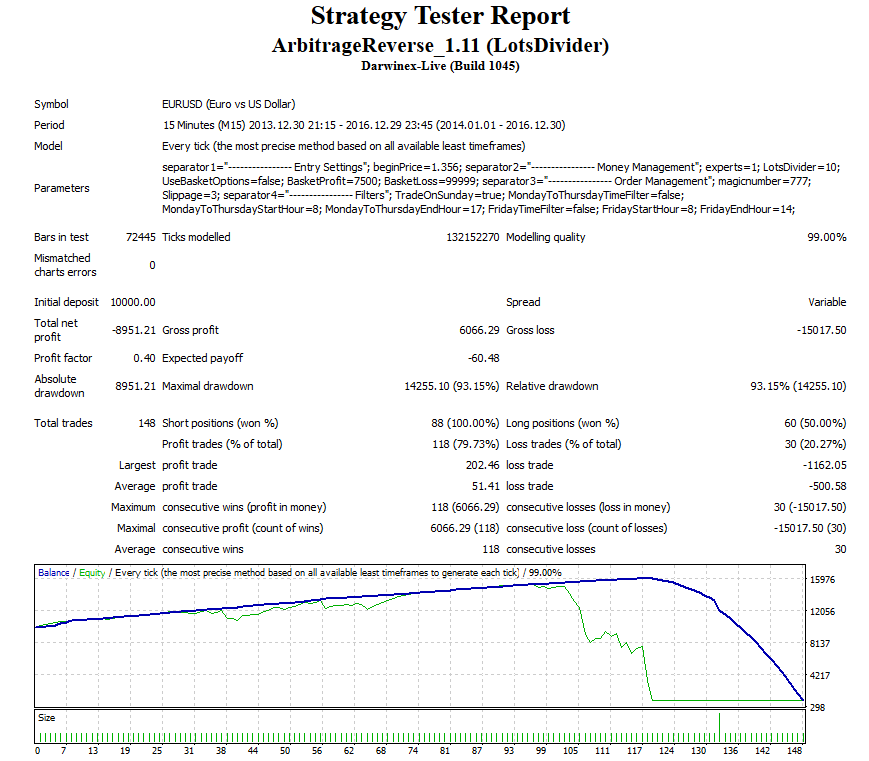Click the 105 tick on chart X-axis
The width and height of the screenshot is (869, 761).
pos(571,750)
